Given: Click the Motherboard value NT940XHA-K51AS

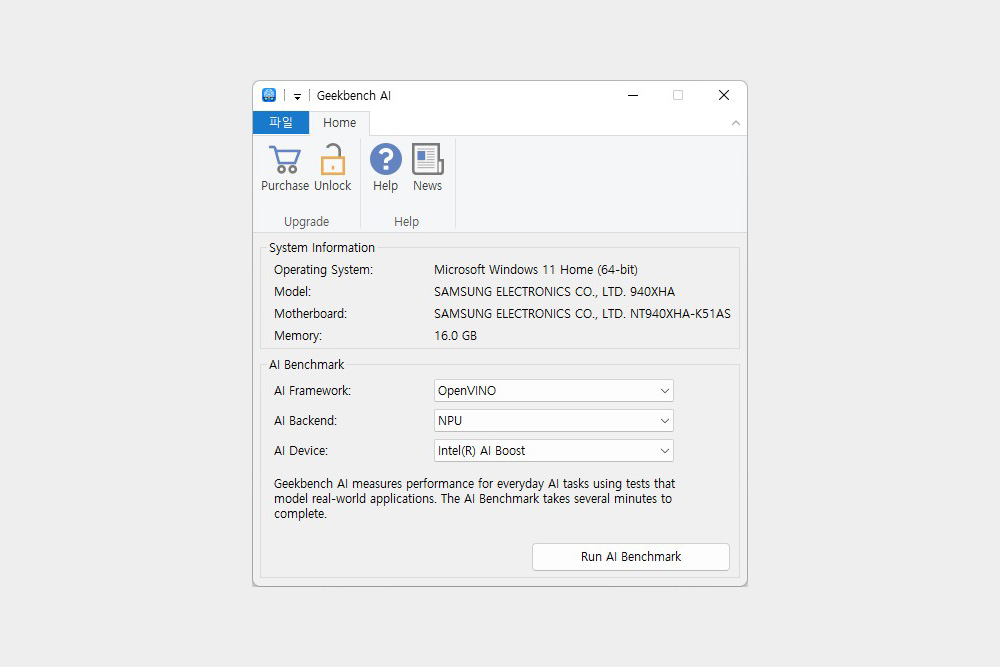Looking at the screenshot, I should (582, 314).
